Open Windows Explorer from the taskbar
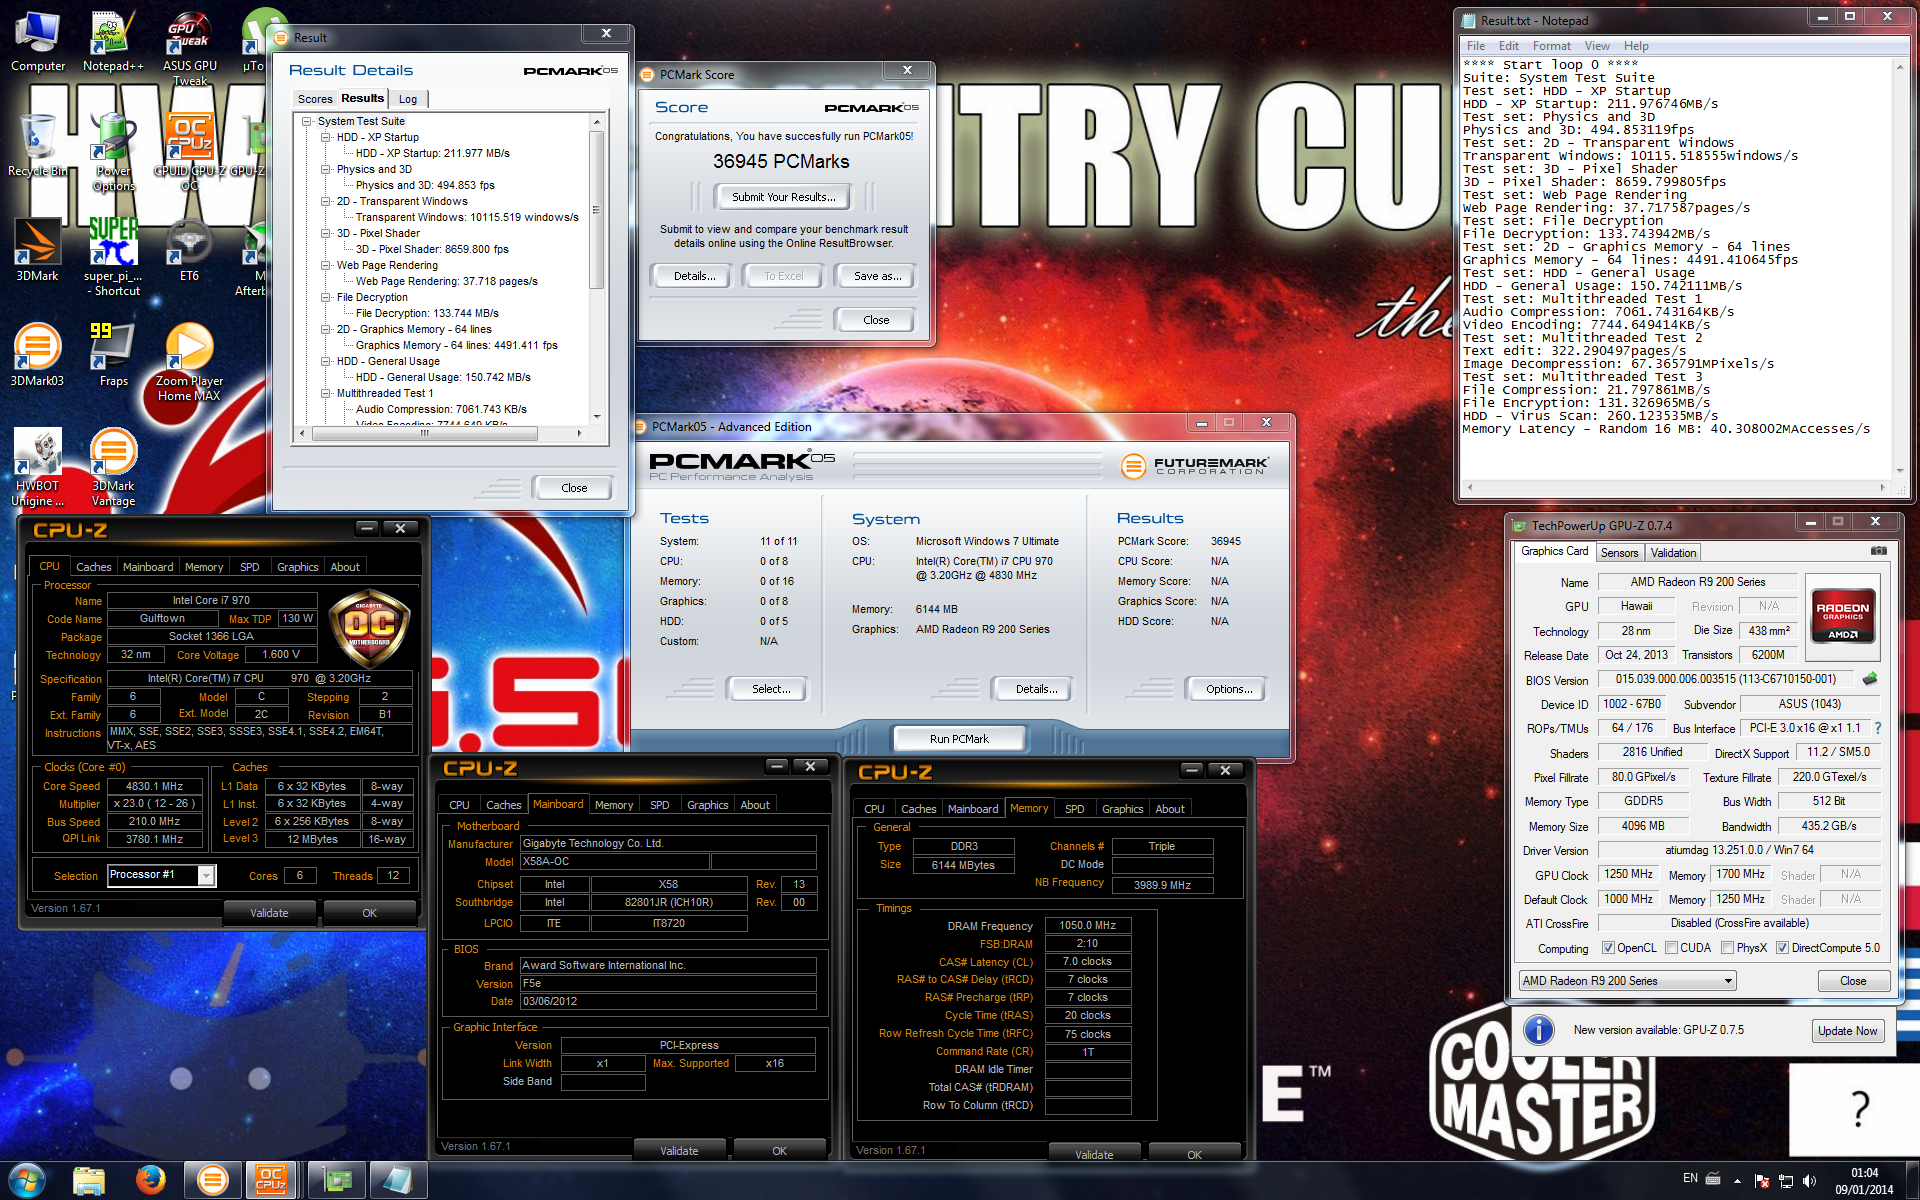Image resolution: width=1920 pixels, height=1200 pixels. 89,1180
